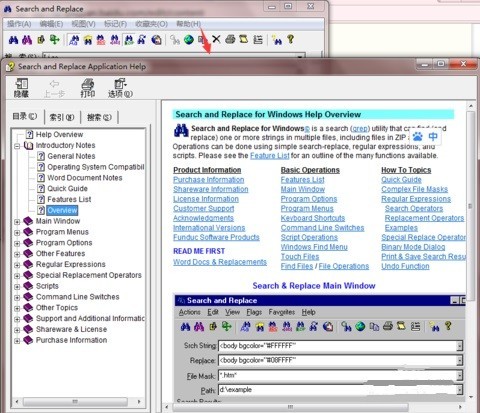Click the yellow question mark help icon in toolbar
This screenshot has height=413, width=480.
pyautogui.click(x=291, y=39)
